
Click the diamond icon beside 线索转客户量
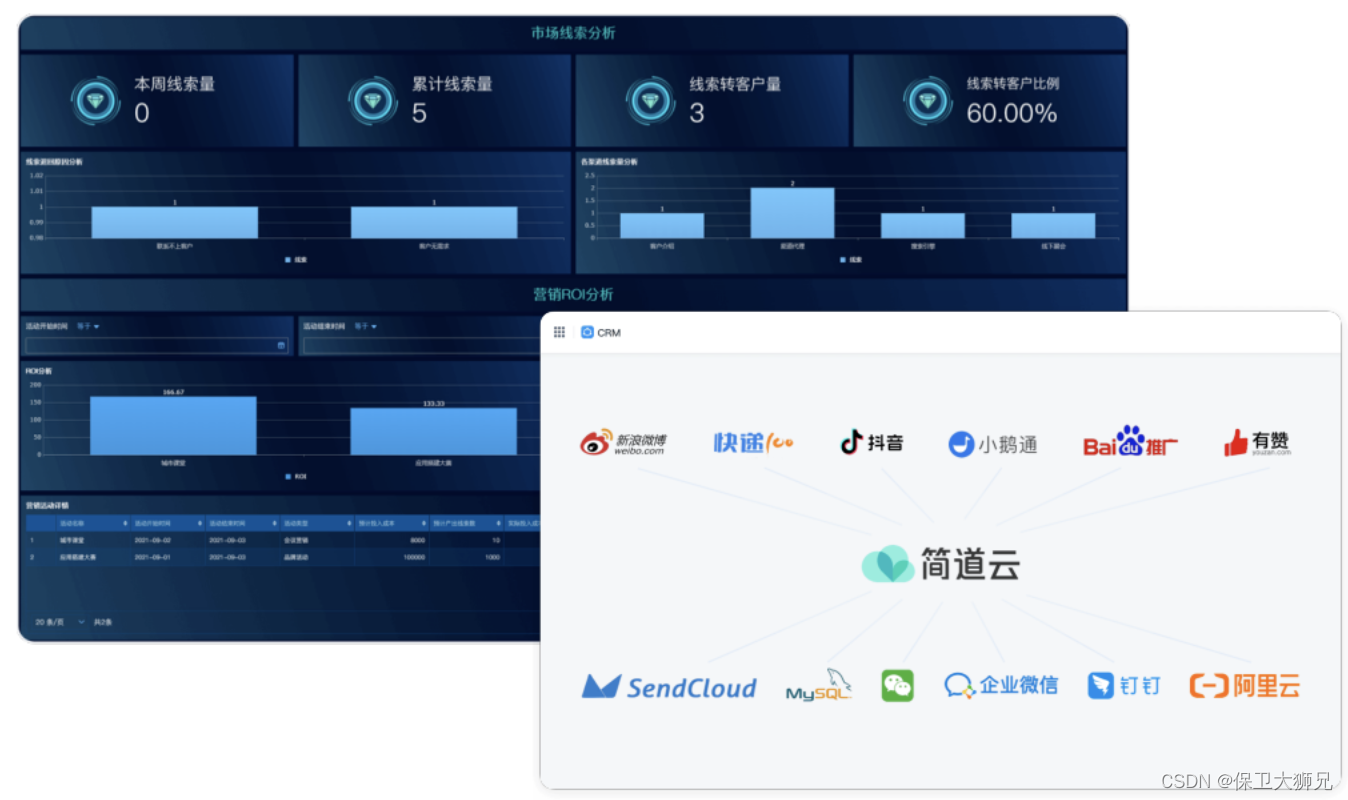tap(651, 101)
